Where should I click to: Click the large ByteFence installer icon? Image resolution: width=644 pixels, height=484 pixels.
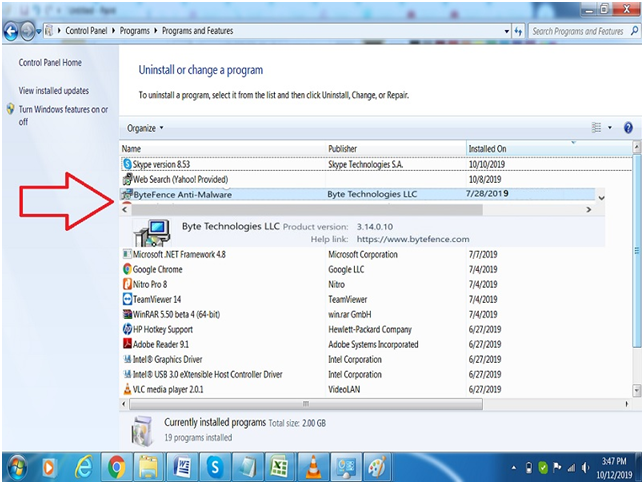(152, 233)
